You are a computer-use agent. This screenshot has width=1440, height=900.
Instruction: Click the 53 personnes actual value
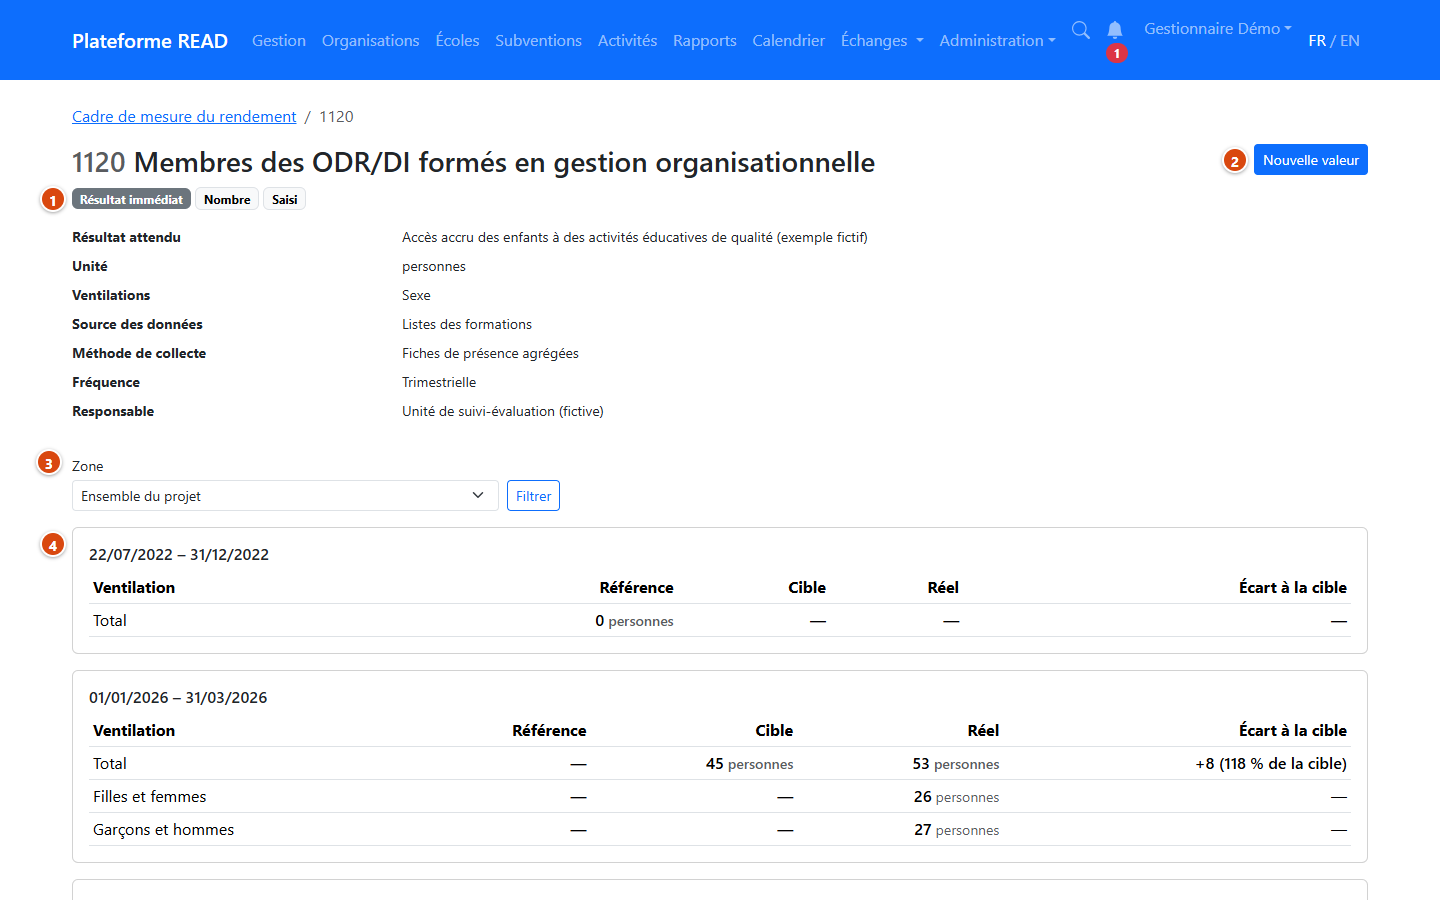pyautogui.click(x=956, y=764)
